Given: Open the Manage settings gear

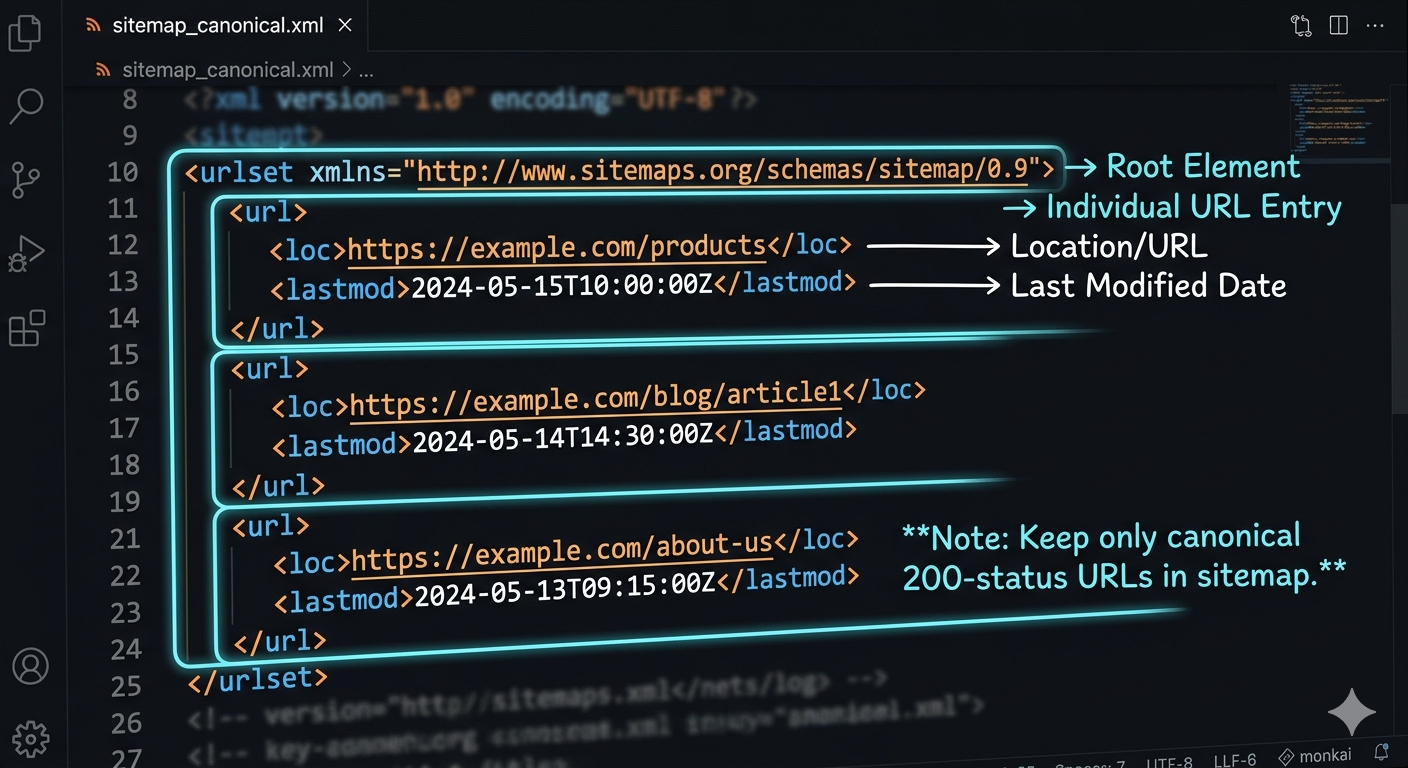Looking at the screenshot, I should [30, 738].
